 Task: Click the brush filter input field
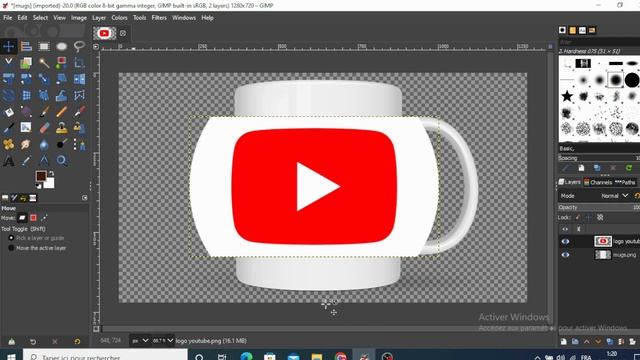[599, 42]
